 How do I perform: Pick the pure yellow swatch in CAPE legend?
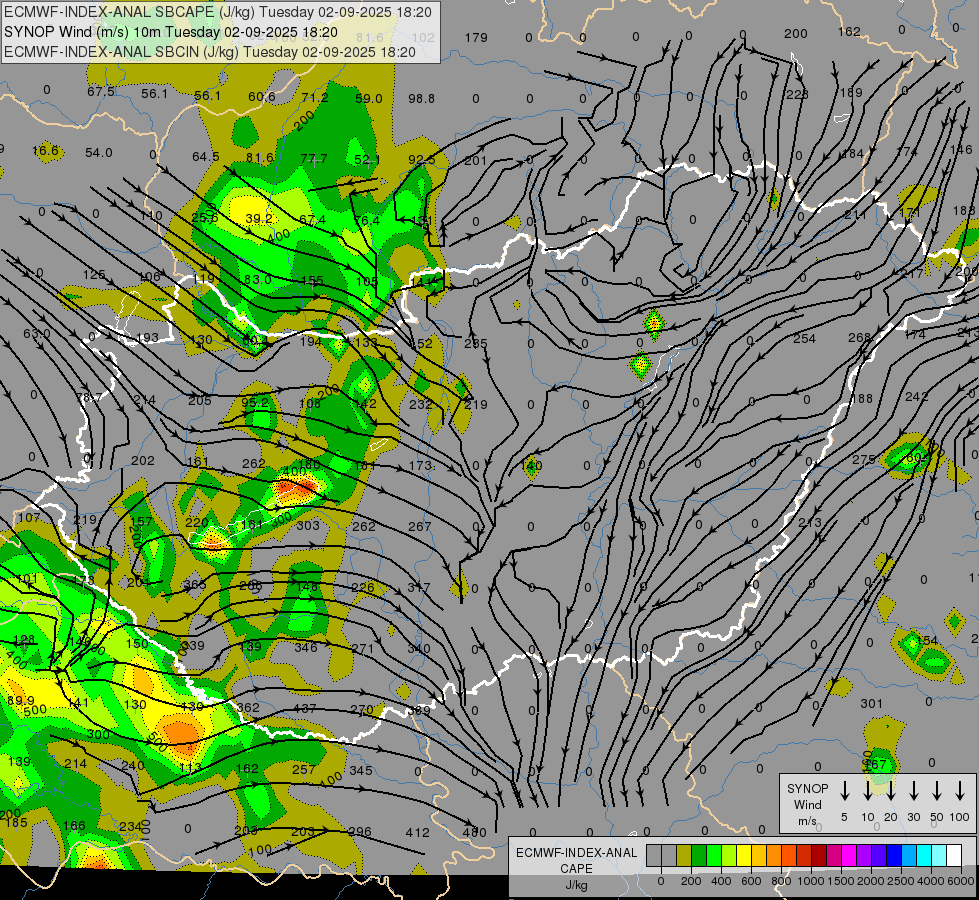744,856
